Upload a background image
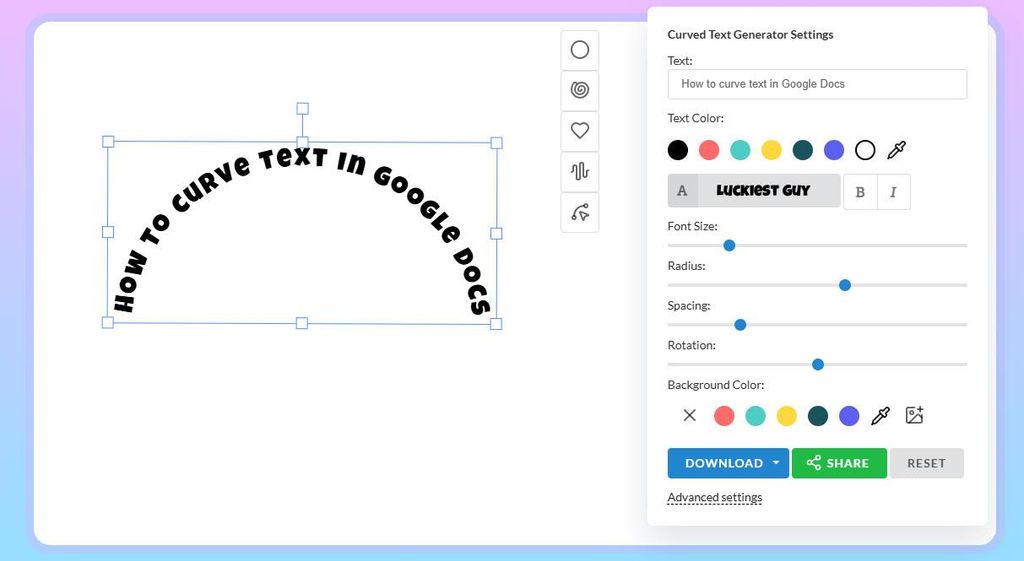 914,415
